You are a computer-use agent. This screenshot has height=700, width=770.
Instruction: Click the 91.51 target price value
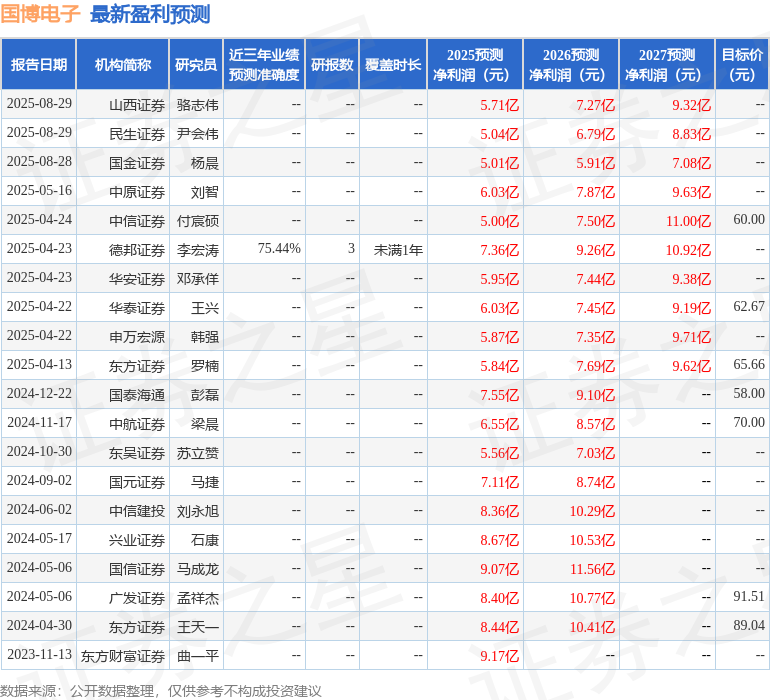click(x=748, y=596)
